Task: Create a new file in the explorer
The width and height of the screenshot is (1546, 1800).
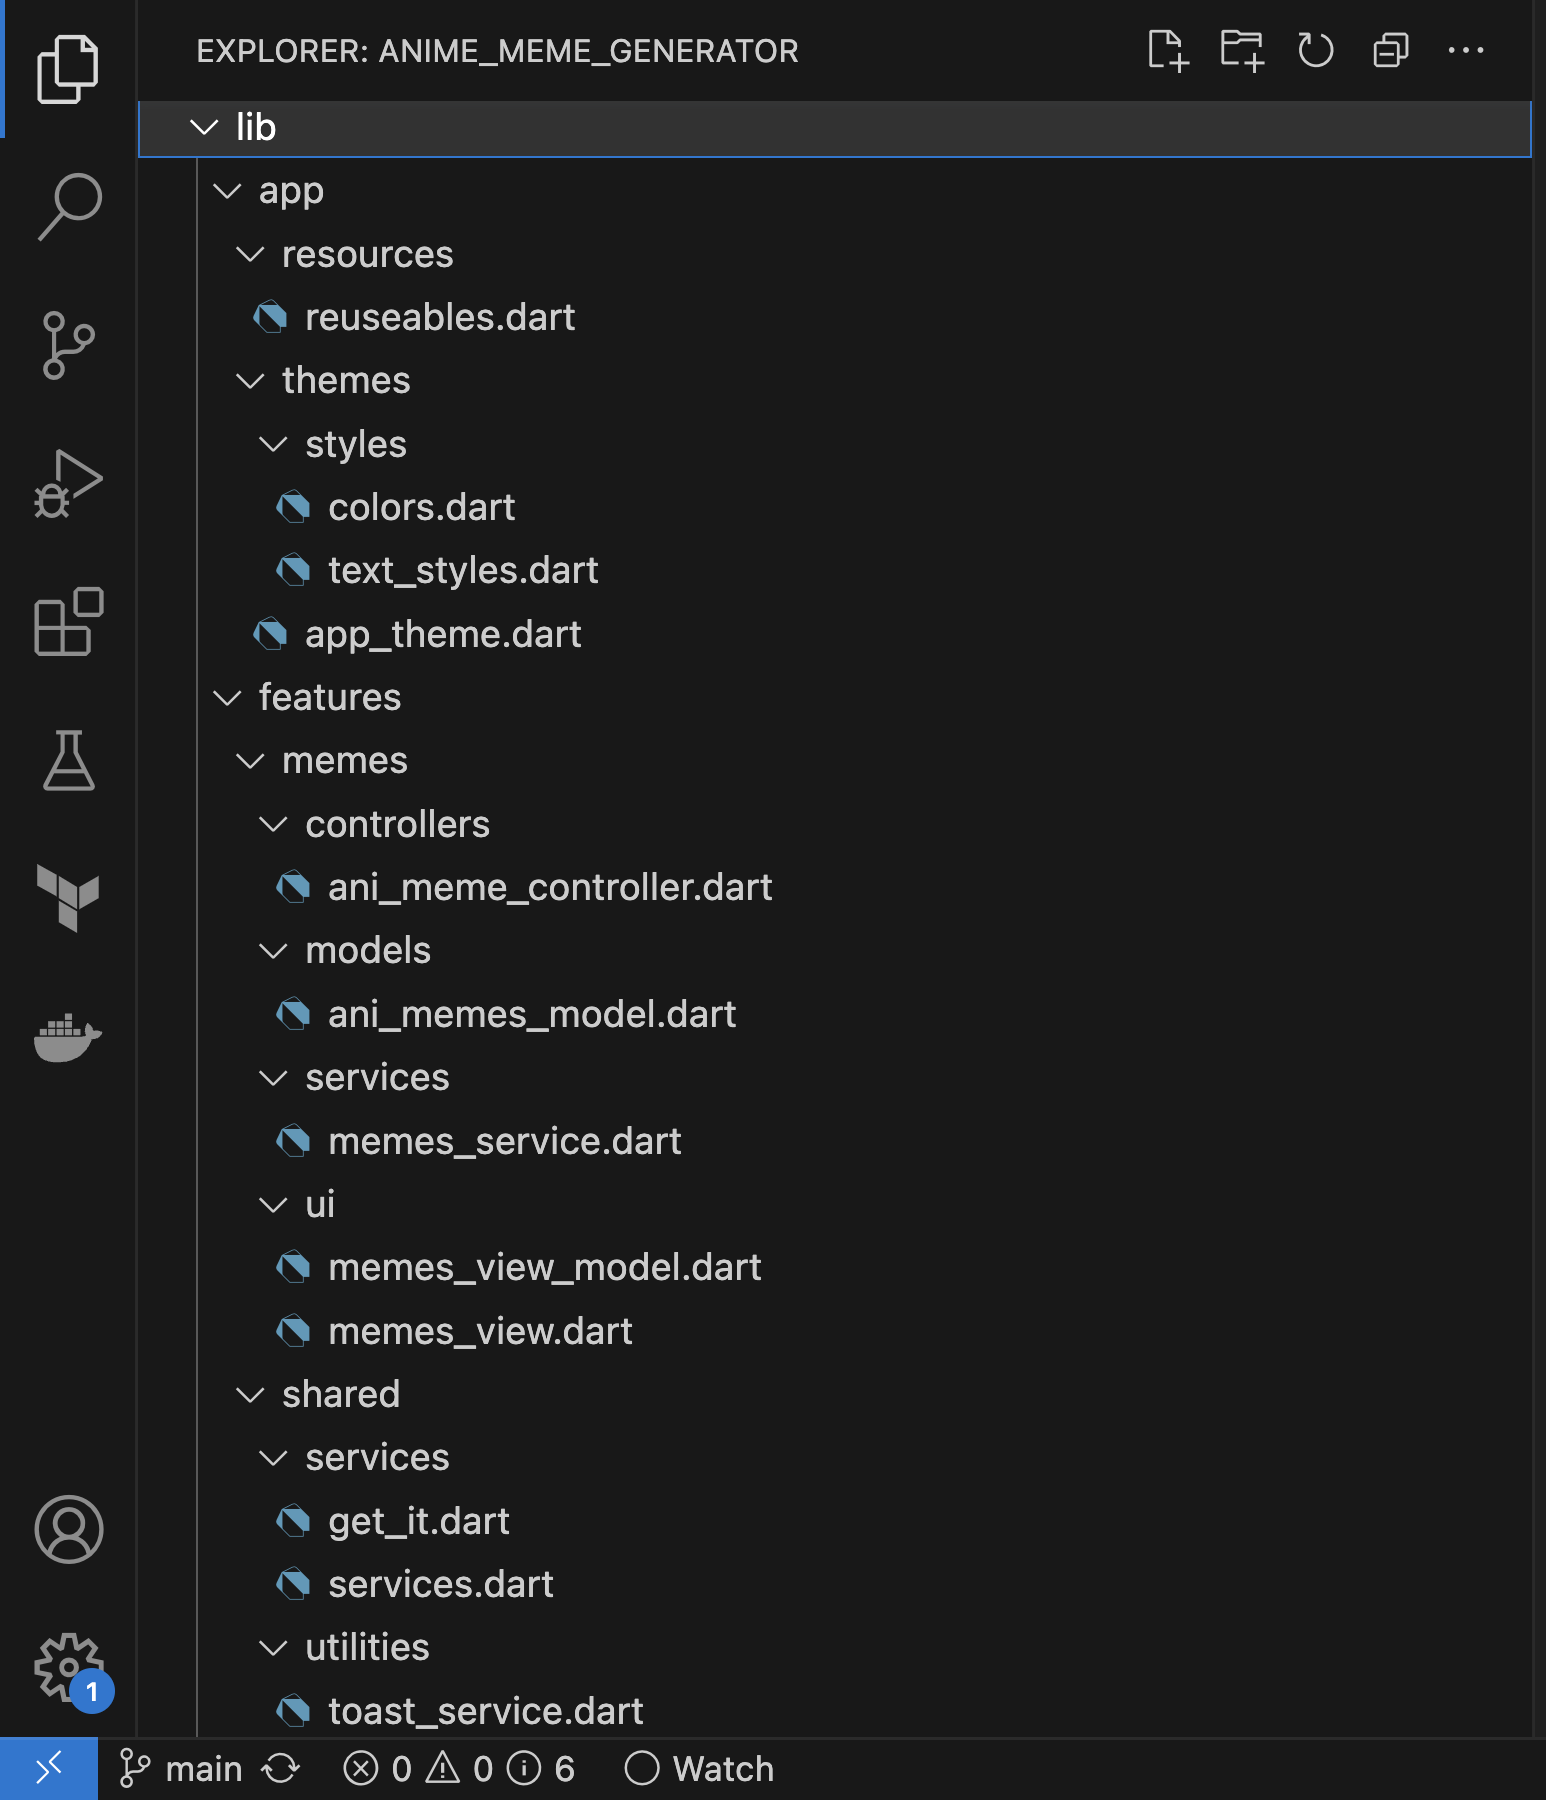Action: click(x=1170, y=51)
